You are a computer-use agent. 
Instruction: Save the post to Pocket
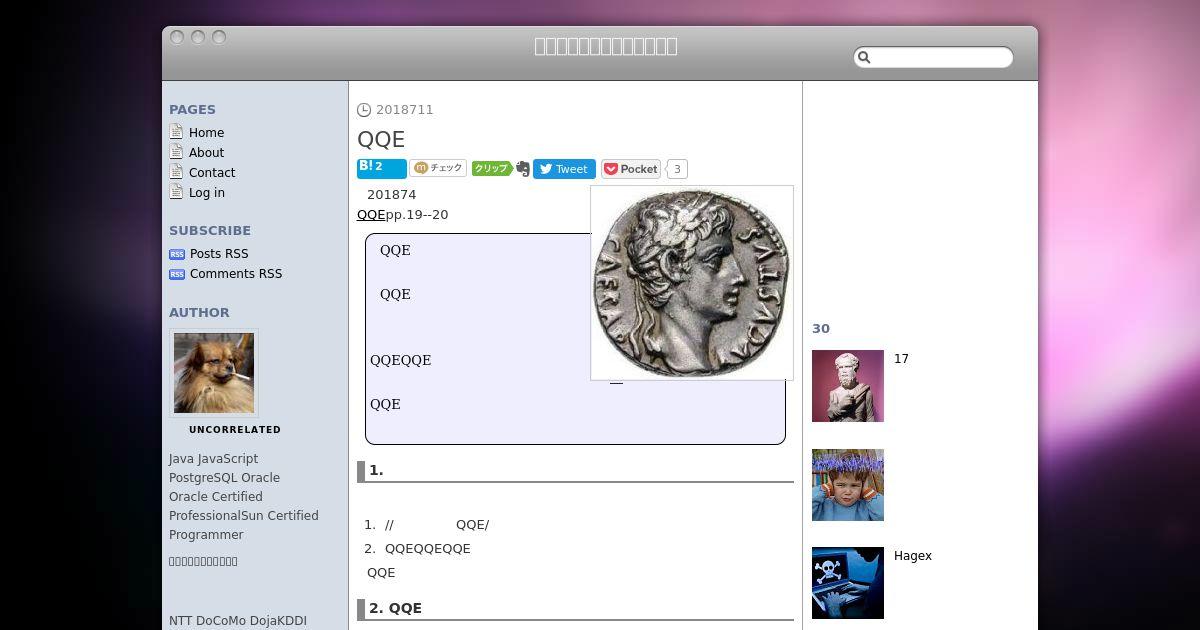631,169
